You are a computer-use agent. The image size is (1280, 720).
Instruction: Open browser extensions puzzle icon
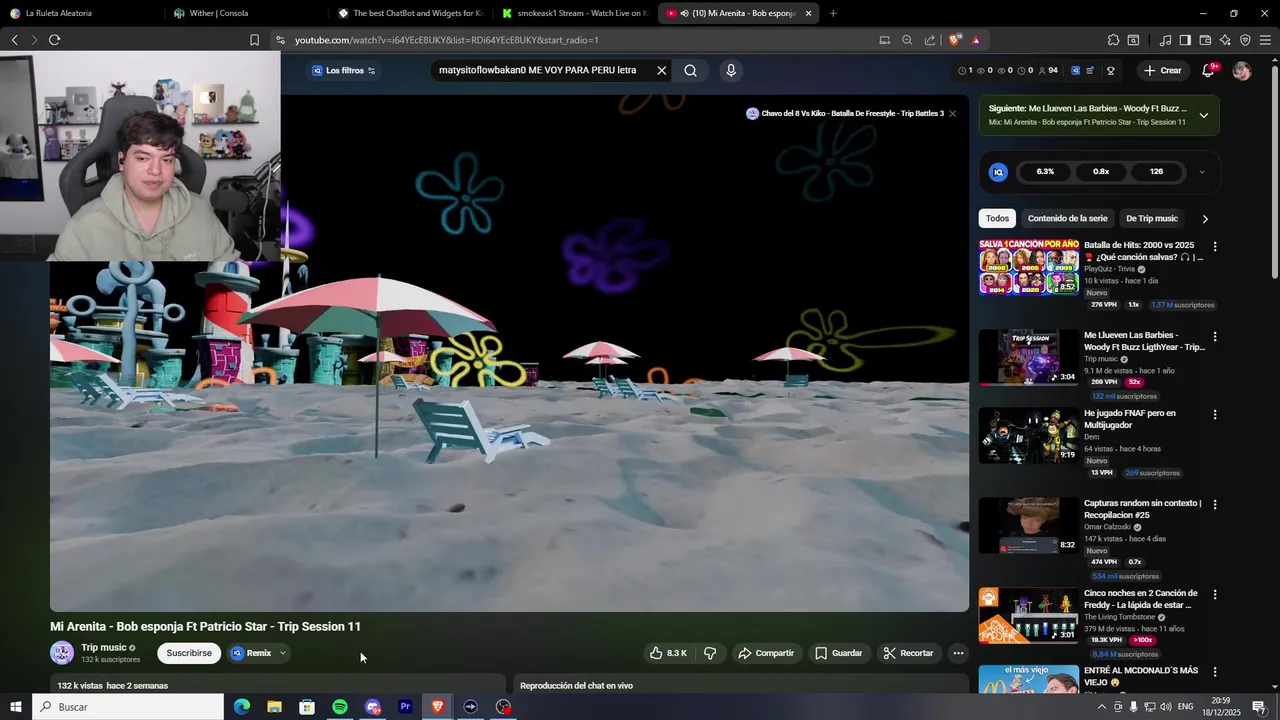tap(1113, 40)
